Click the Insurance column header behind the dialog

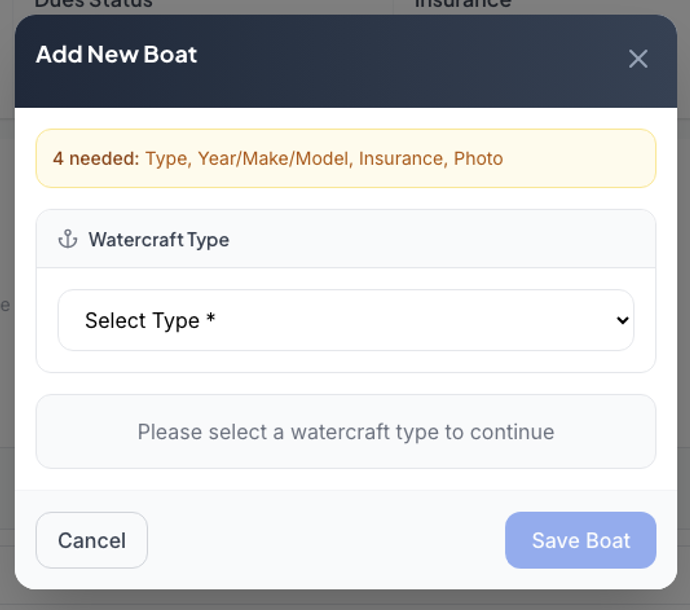462,5
